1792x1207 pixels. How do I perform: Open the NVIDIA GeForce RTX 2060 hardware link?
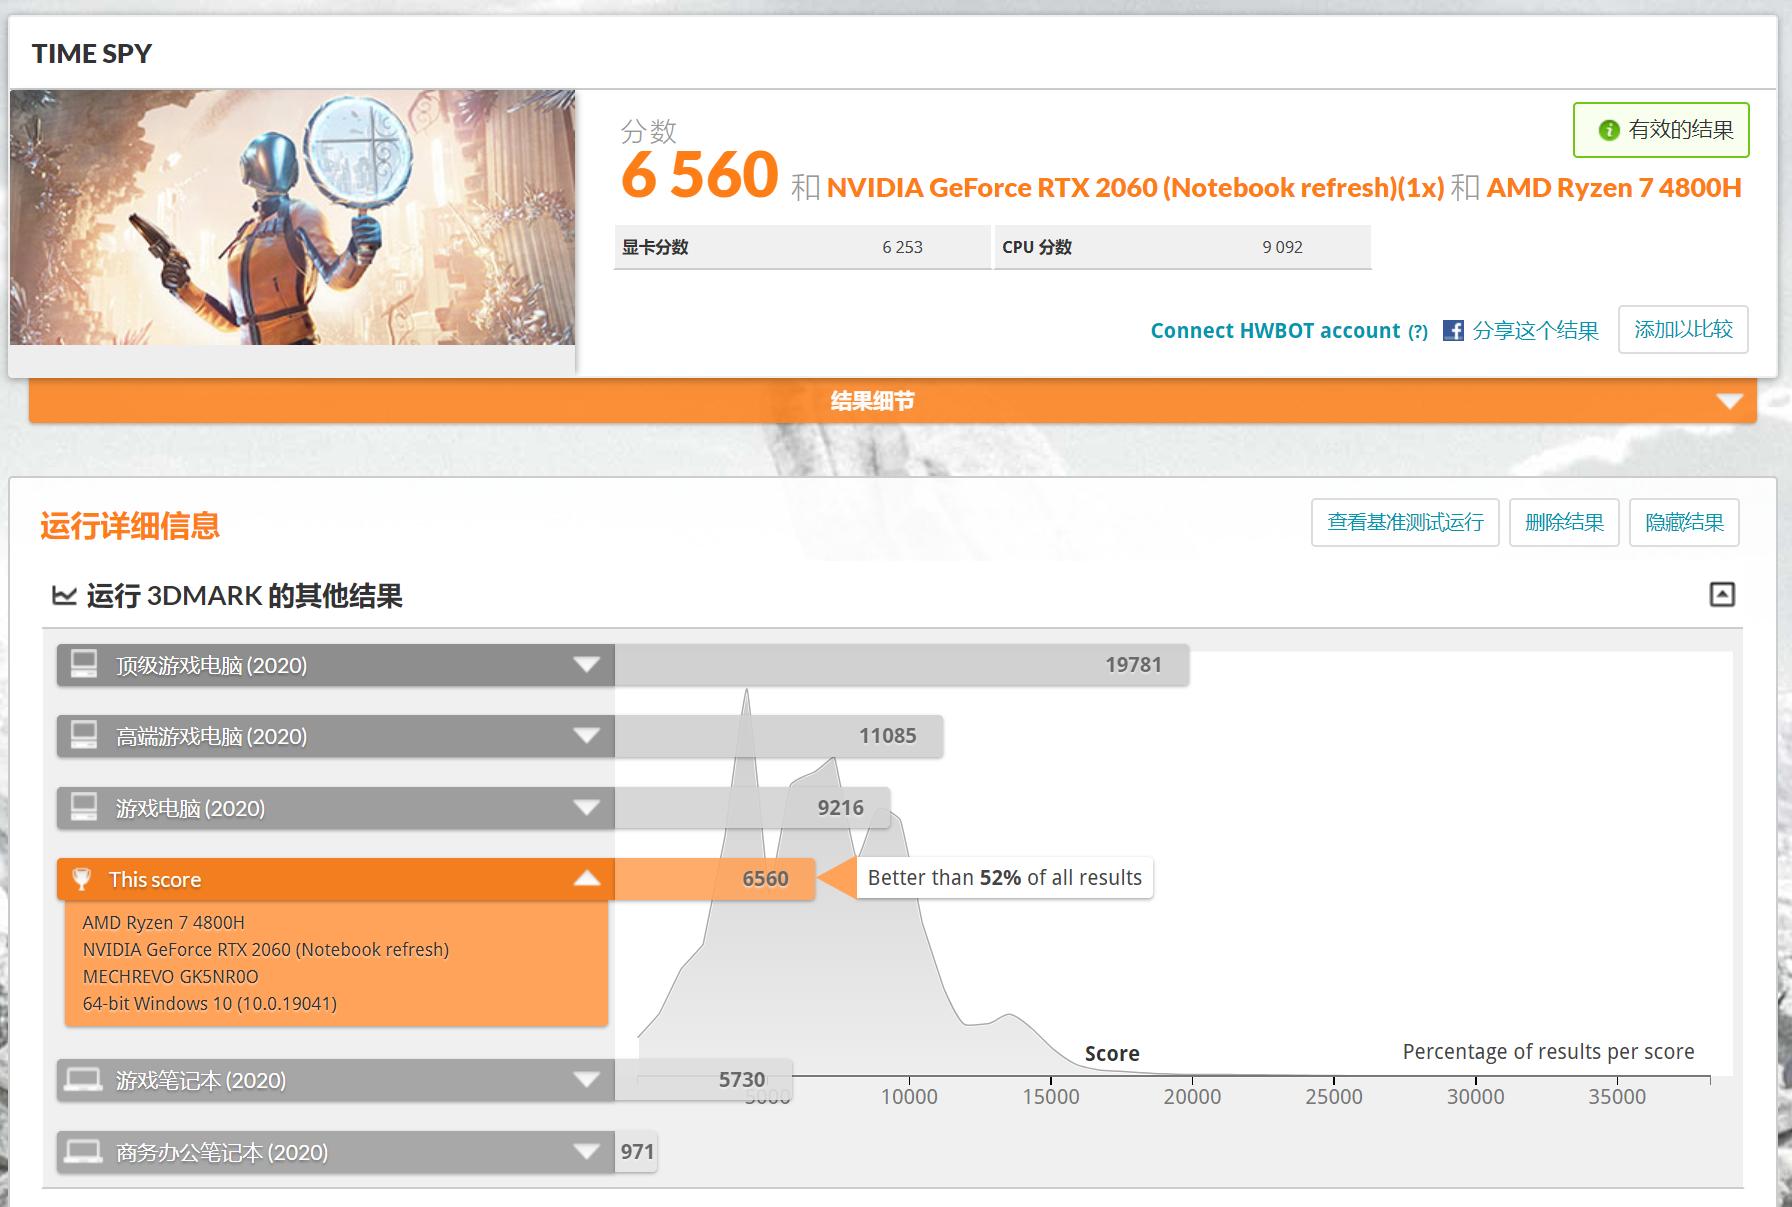(1135, 188)
